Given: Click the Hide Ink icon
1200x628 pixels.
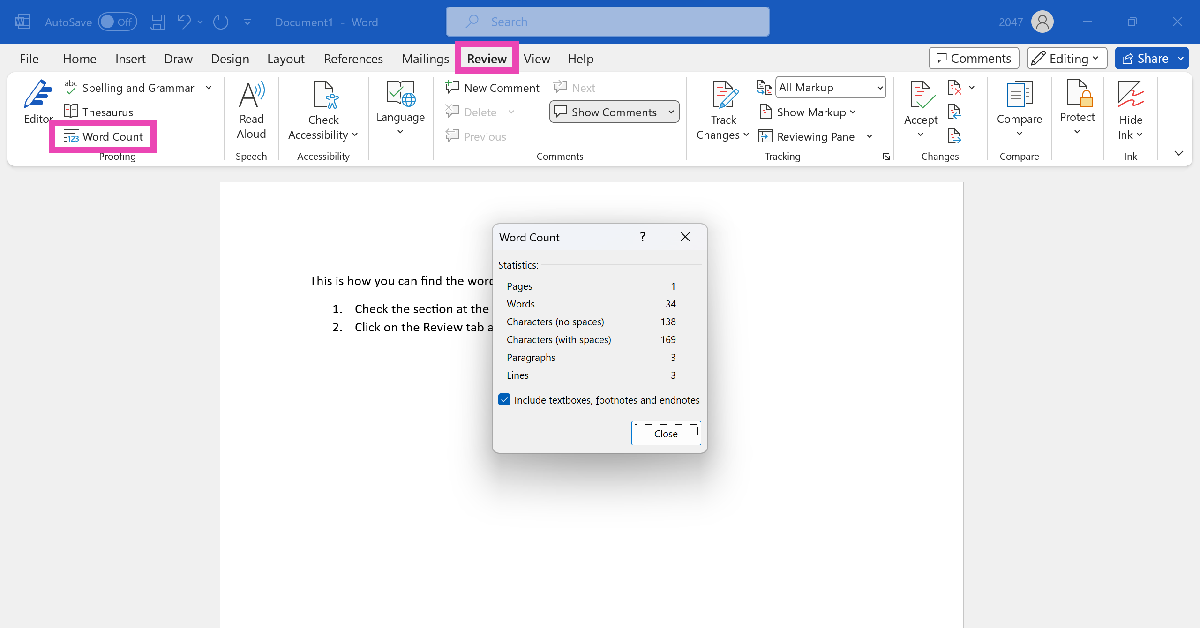Looking at the screenshot, I should 1130,96.
